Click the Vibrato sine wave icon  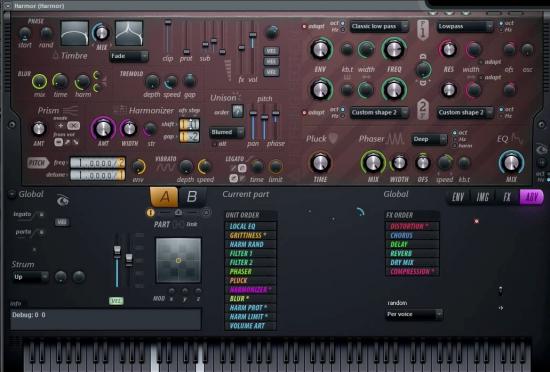point(165,168)
